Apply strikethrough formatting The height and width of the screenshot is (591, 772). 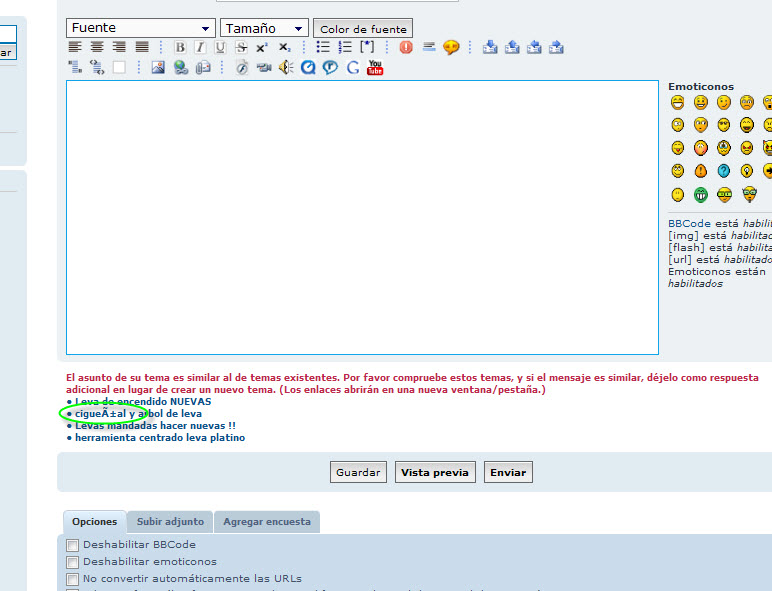pyautogui.click(x=241, y=47)
